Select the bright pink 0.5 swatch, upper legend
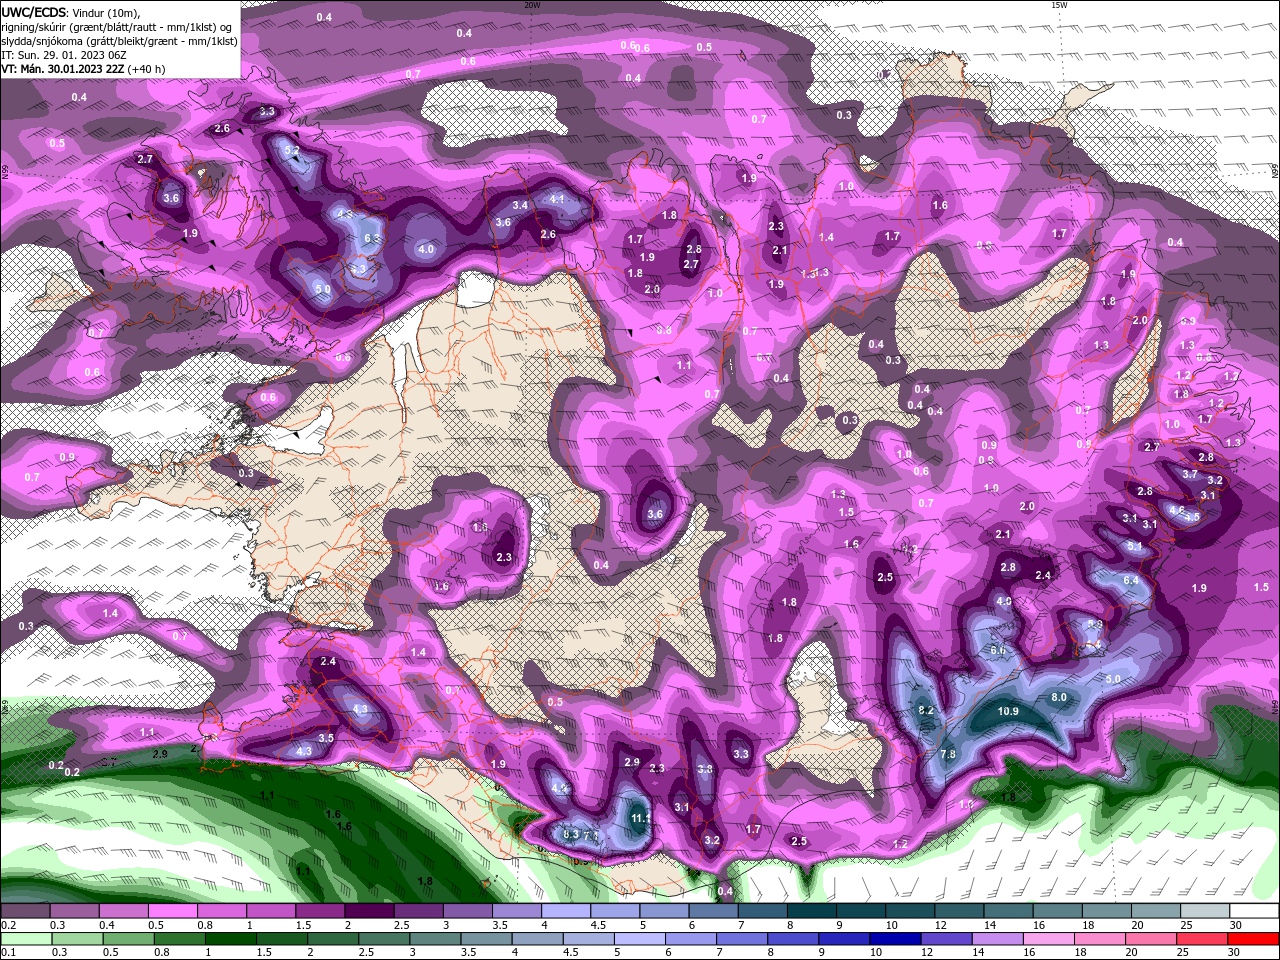This screenshot has width=1280, height=960. point(171,911)
